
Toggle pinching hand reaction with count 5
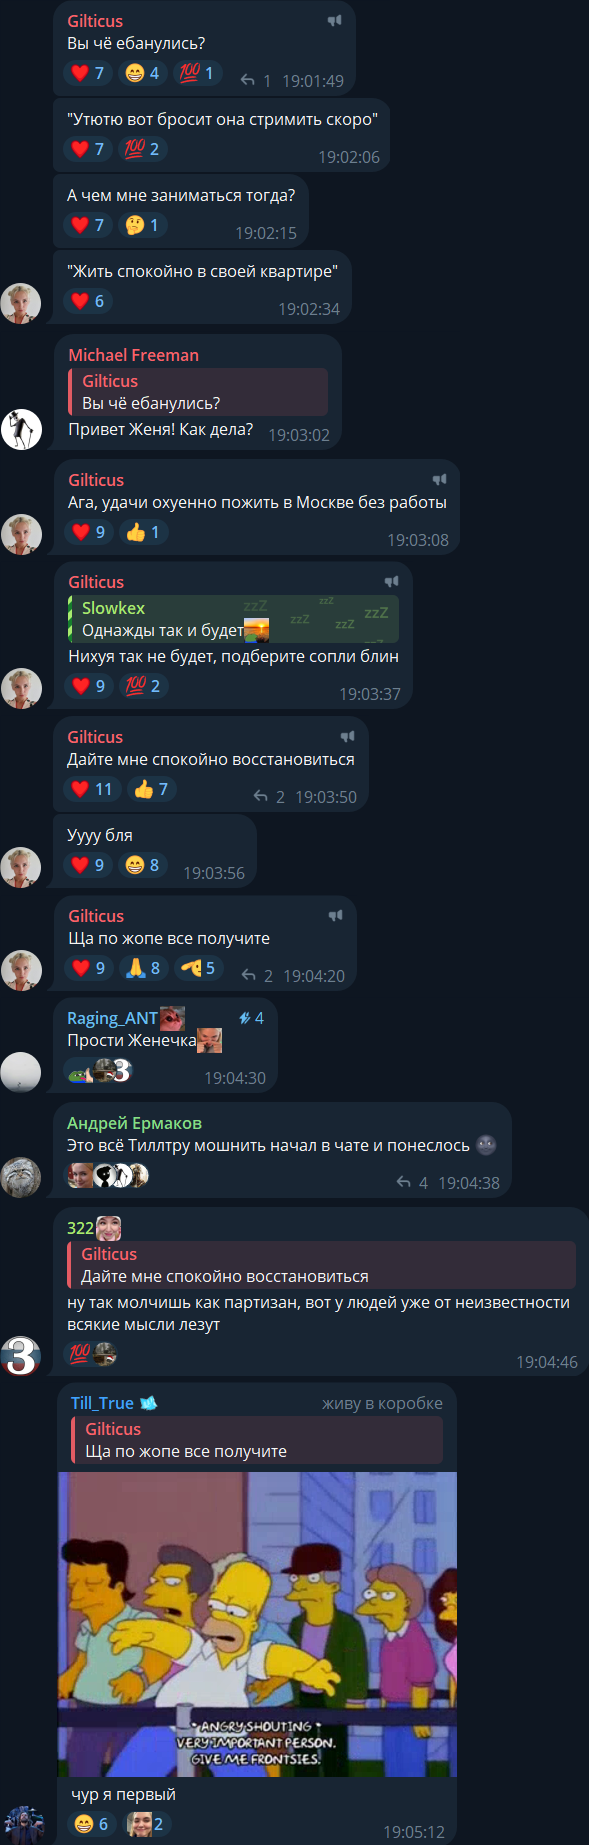(x=198, y=968)
